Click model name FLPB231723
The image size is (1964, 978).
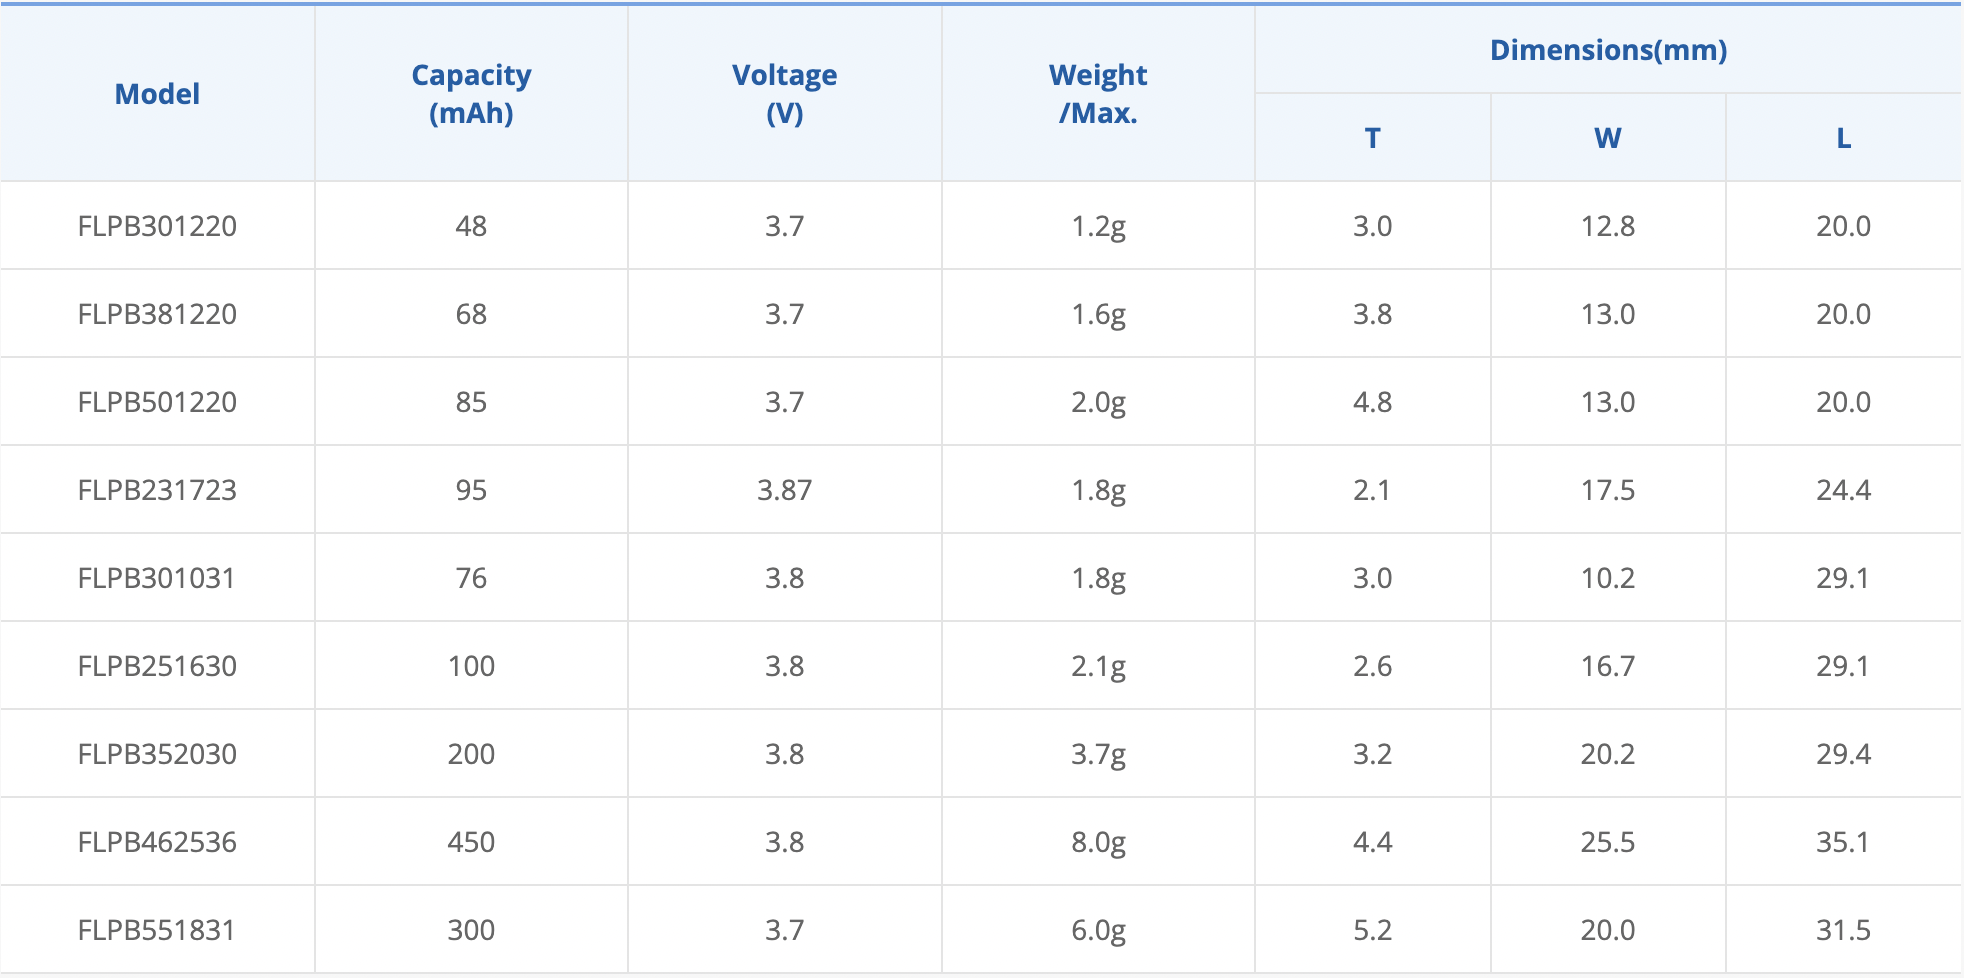click(x=157, y=490)
